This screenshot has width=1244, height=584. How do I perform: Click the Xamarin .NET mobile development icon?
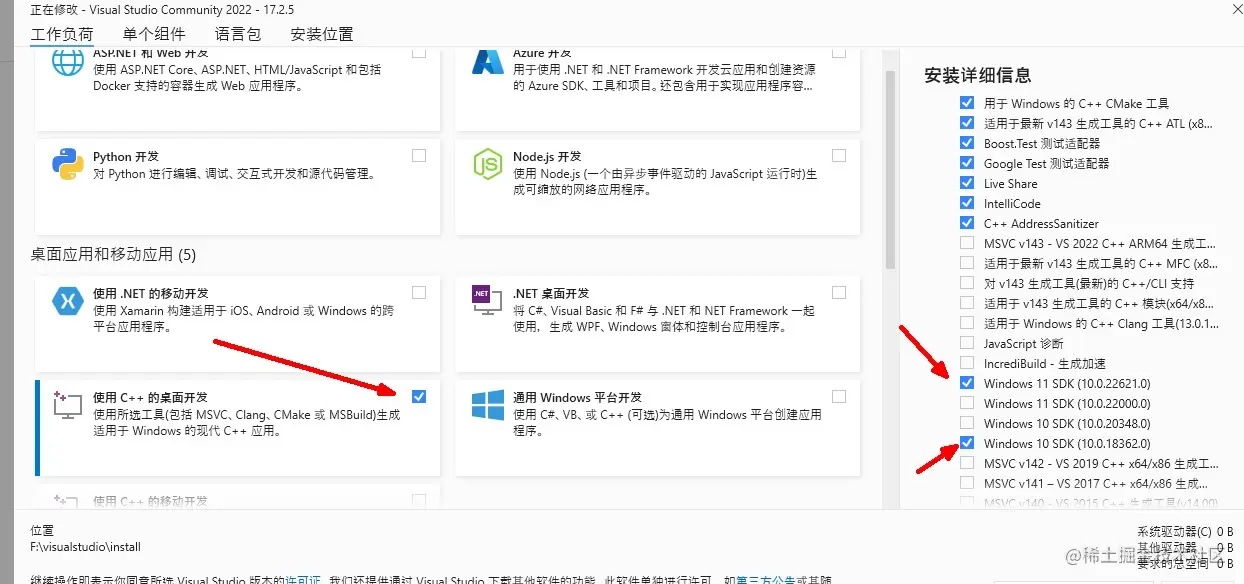point(68,300)
